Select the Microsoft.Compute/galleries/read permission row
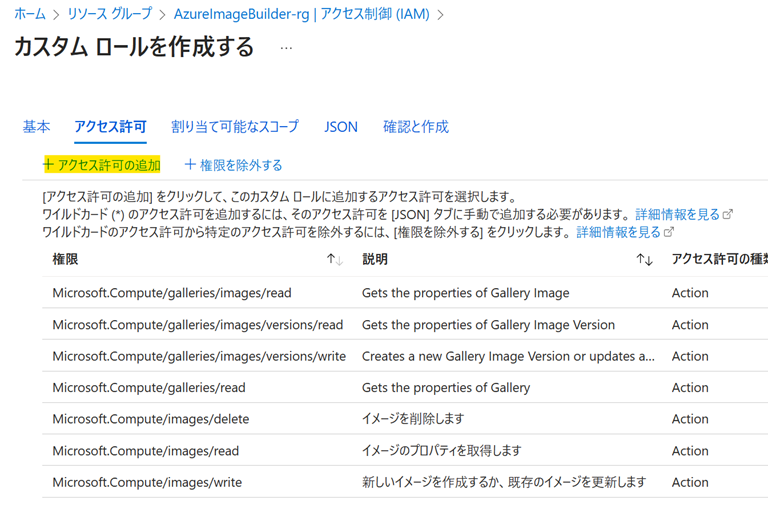 [148, 387]
